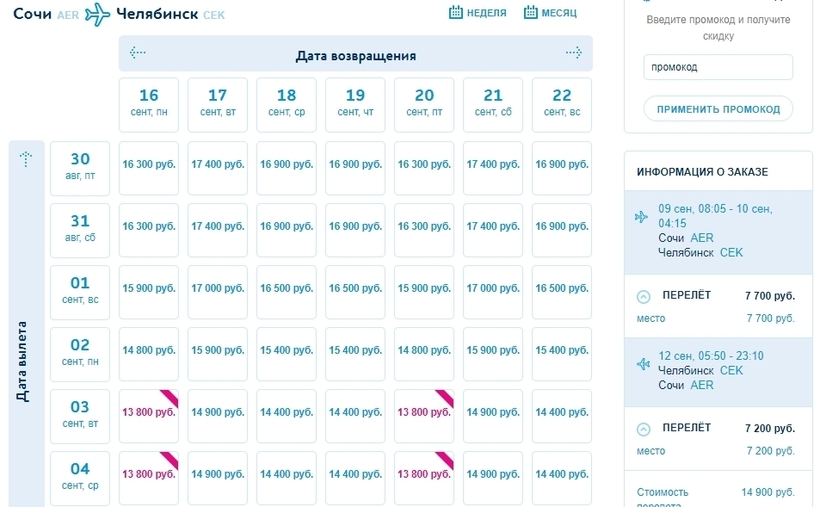Screen dimensions: 820x507
Task: Choose departure date 04 сент, ср
Action: tap(80, 475)
